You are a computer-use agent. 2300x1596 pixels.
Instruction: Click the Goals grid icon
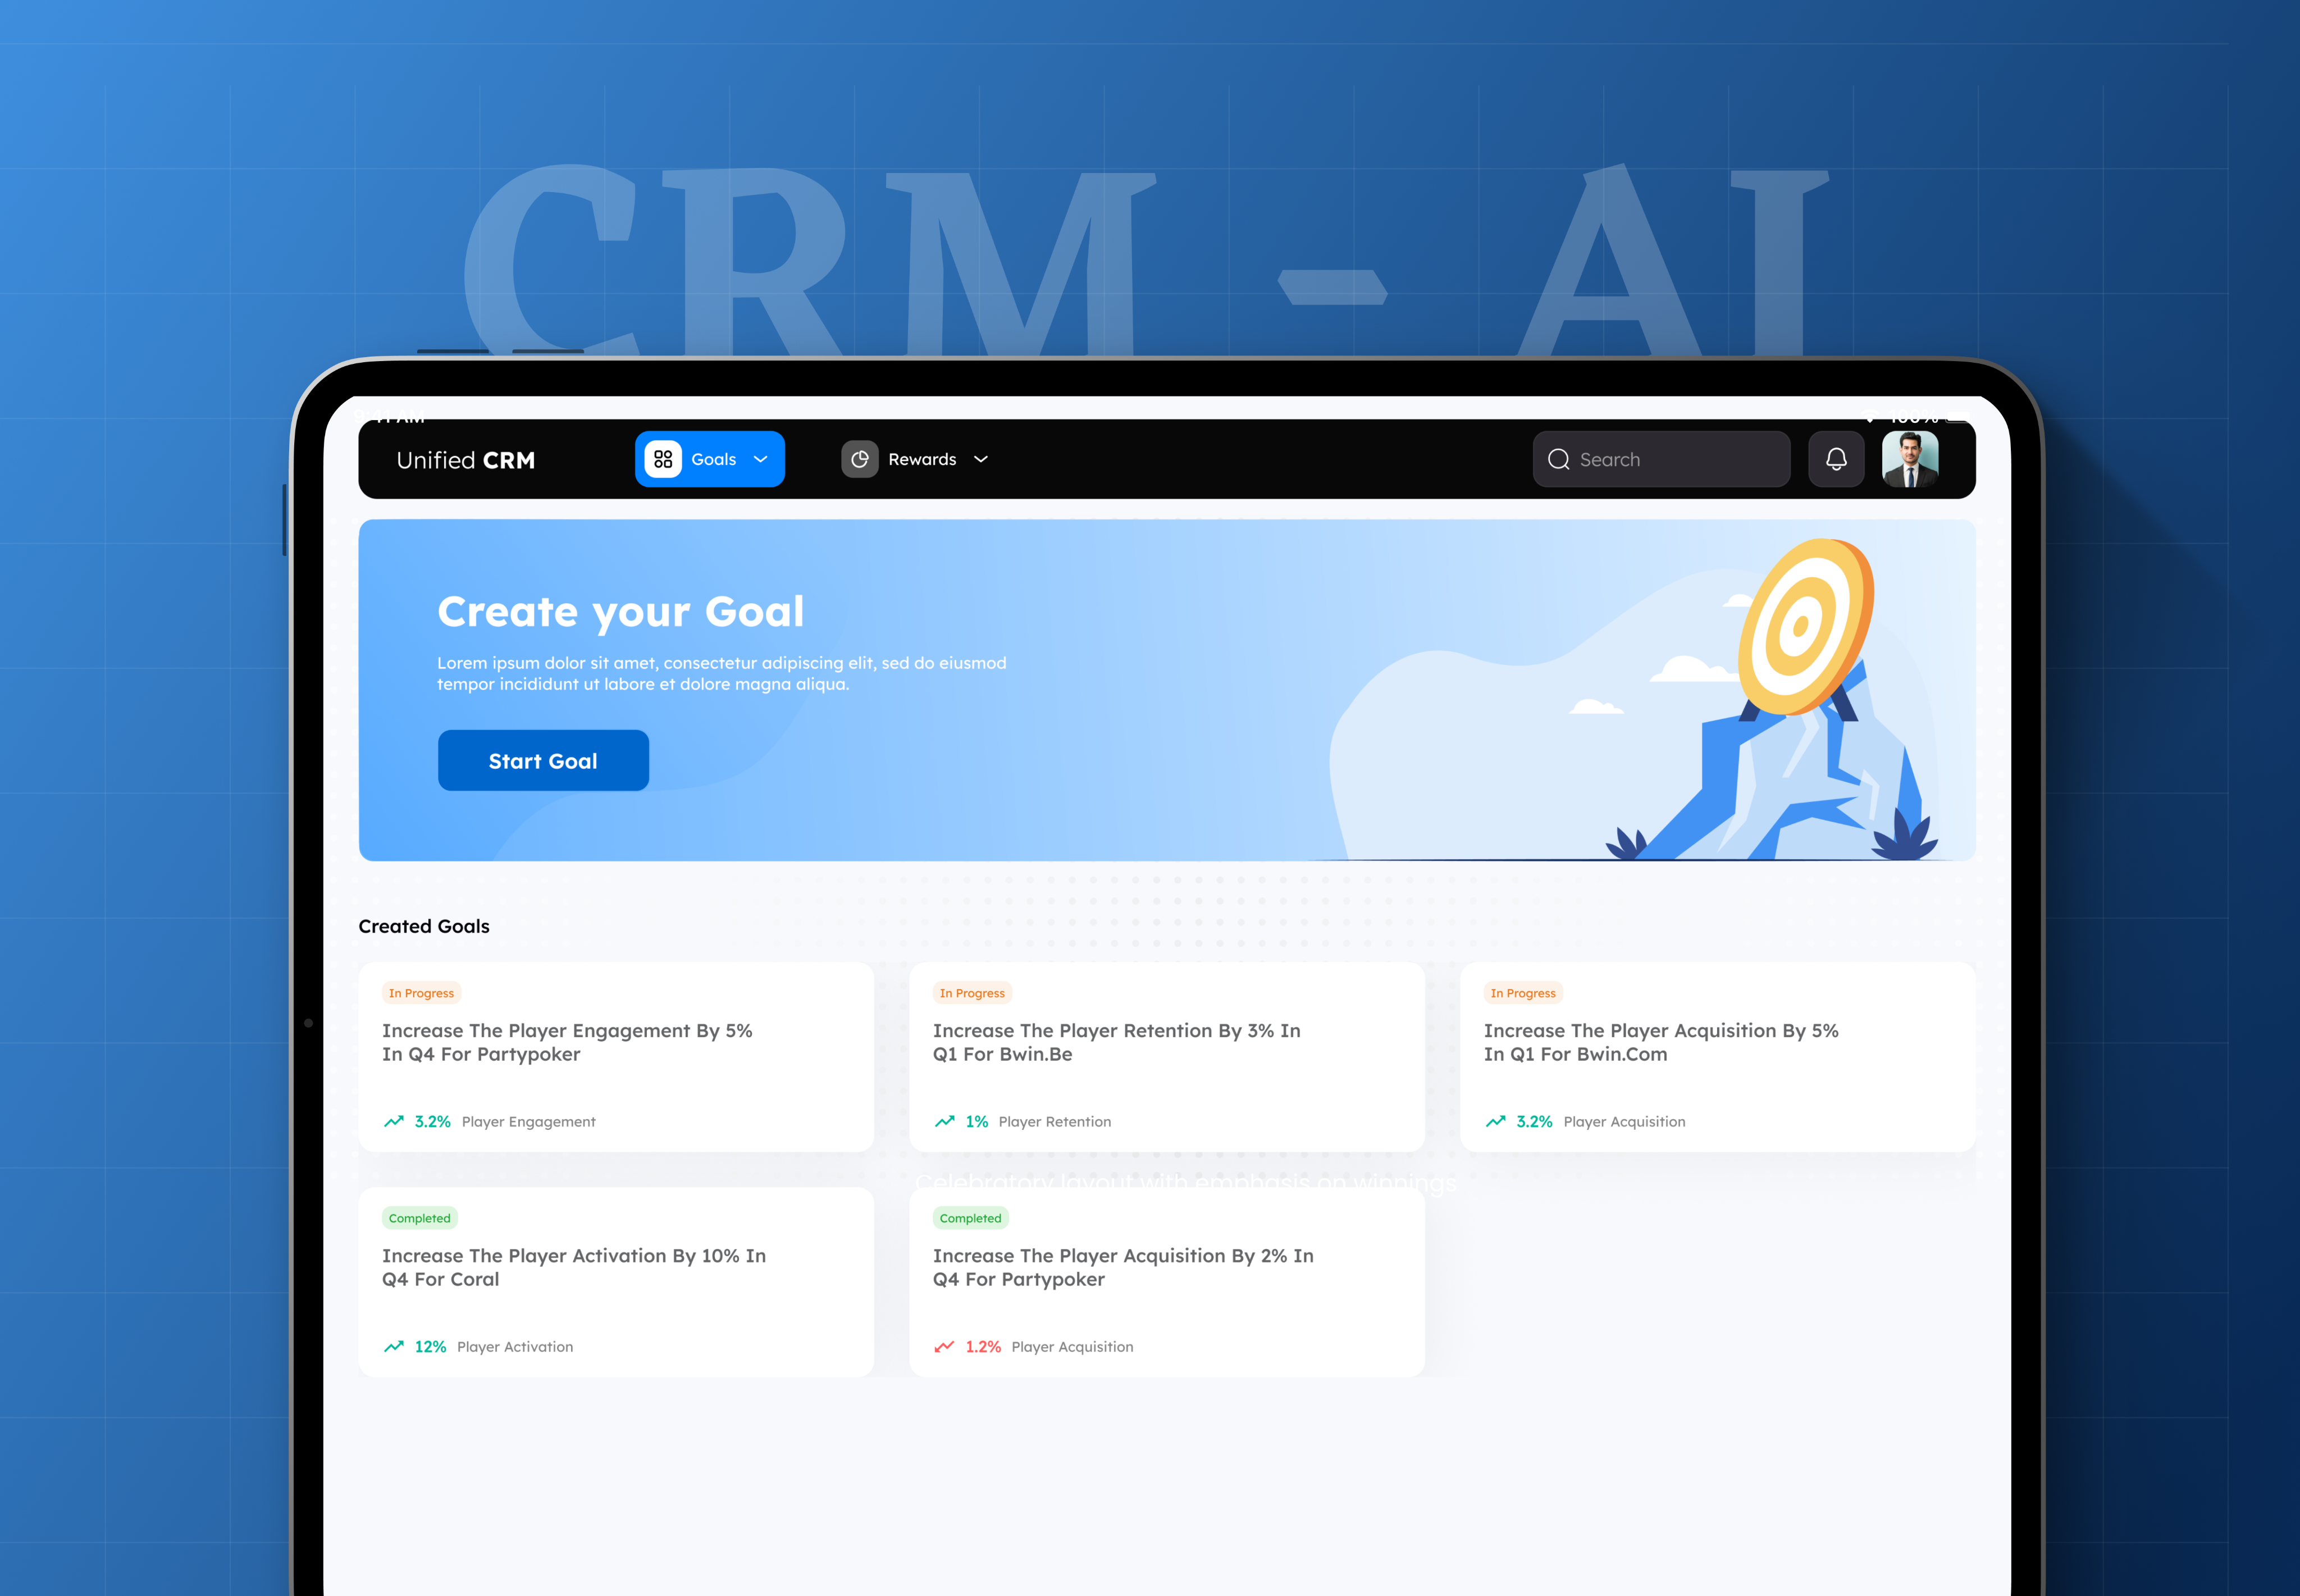coord(663,459)
